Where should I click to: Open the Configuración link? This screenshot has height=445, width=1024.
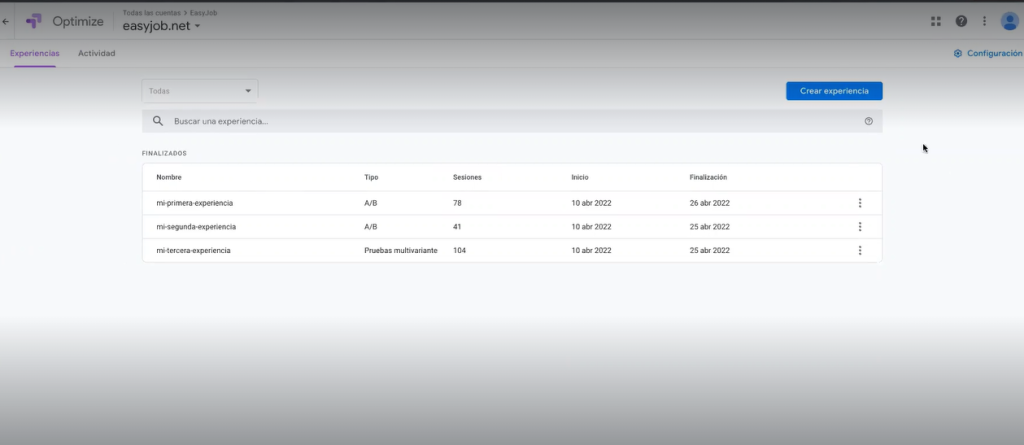click(x=987, y=54)
